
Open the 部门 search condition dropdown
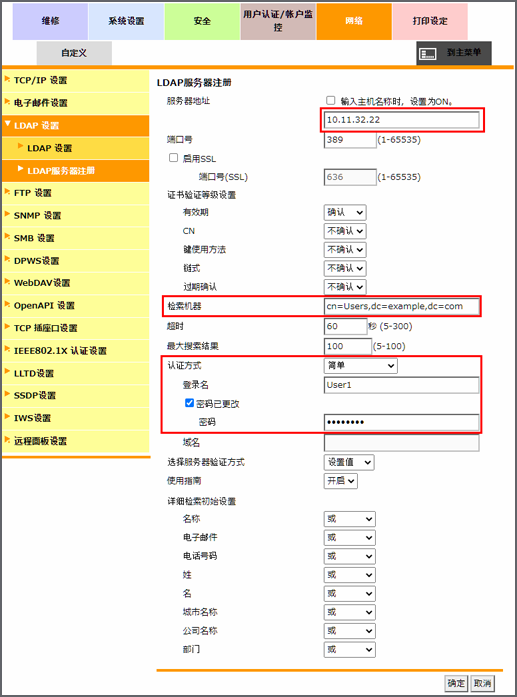click(350, 650)
